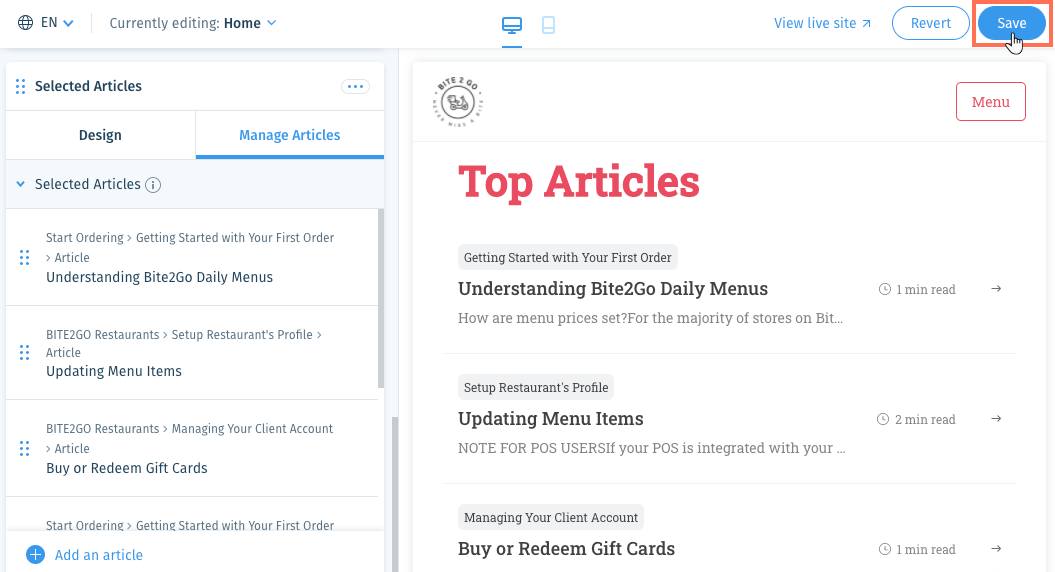Viewport: 1055px width, 572px height.
Task: Click arrow icon for Buy or Redeem Gift Cards
Action: click(996, 548)
